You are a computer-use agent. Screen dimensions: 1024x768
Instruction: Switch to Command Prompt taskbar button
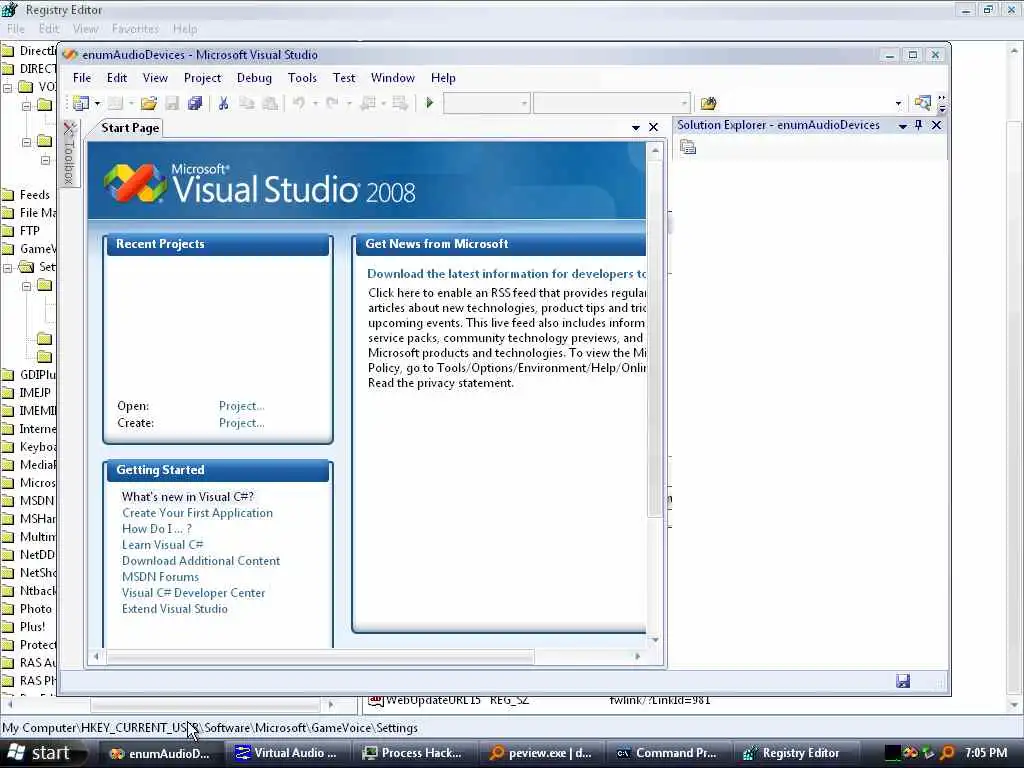[667, 753]
